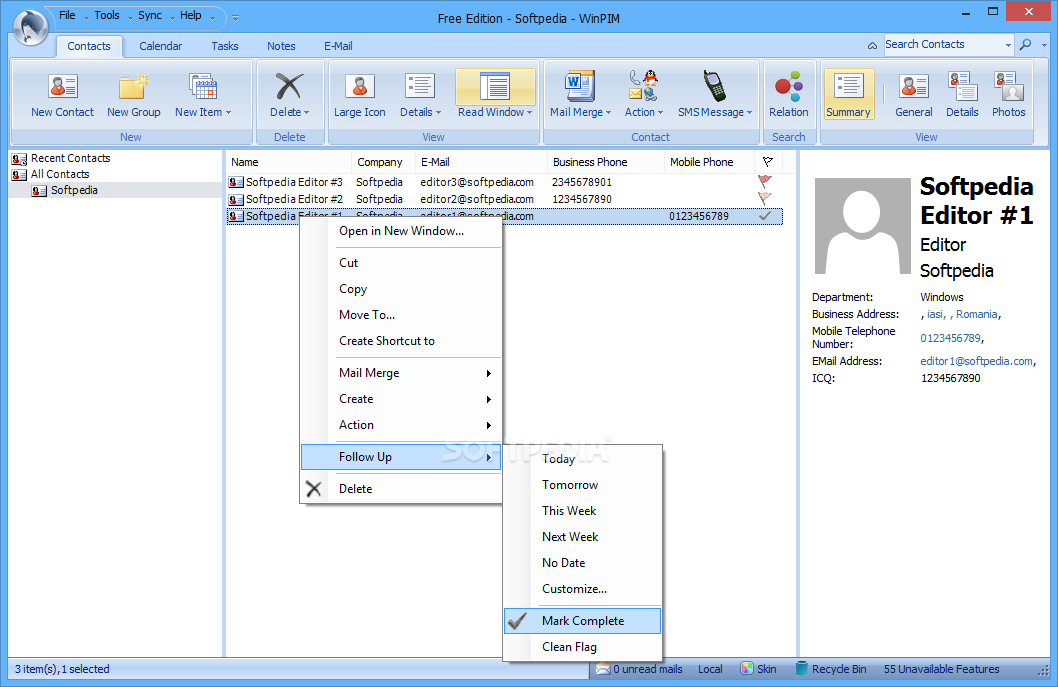Choose Clean Flag in submenu
The image size is (1058, 687).
pos(582,647)
